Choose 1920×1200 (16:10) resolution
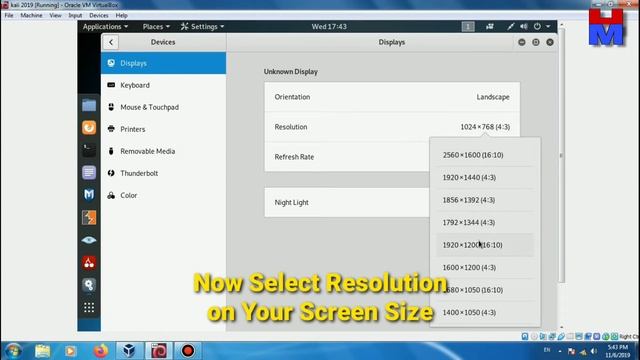640x360 pixels. [485, 245]
